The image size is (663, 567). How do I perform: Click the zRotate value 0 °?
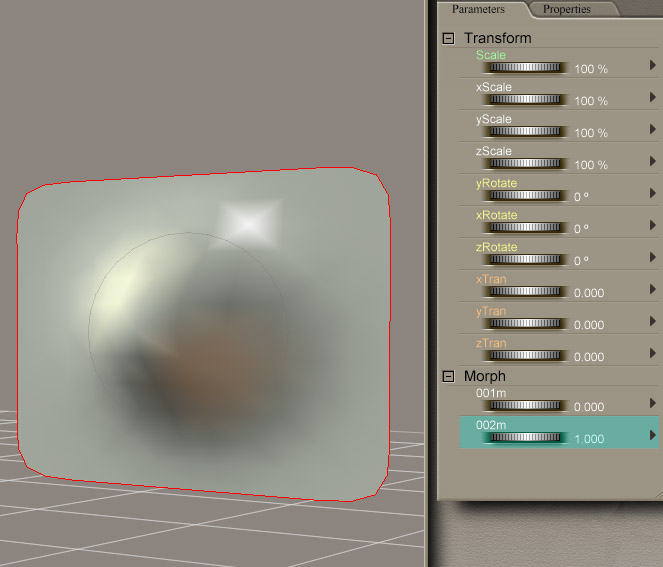[x=581, y=261]
